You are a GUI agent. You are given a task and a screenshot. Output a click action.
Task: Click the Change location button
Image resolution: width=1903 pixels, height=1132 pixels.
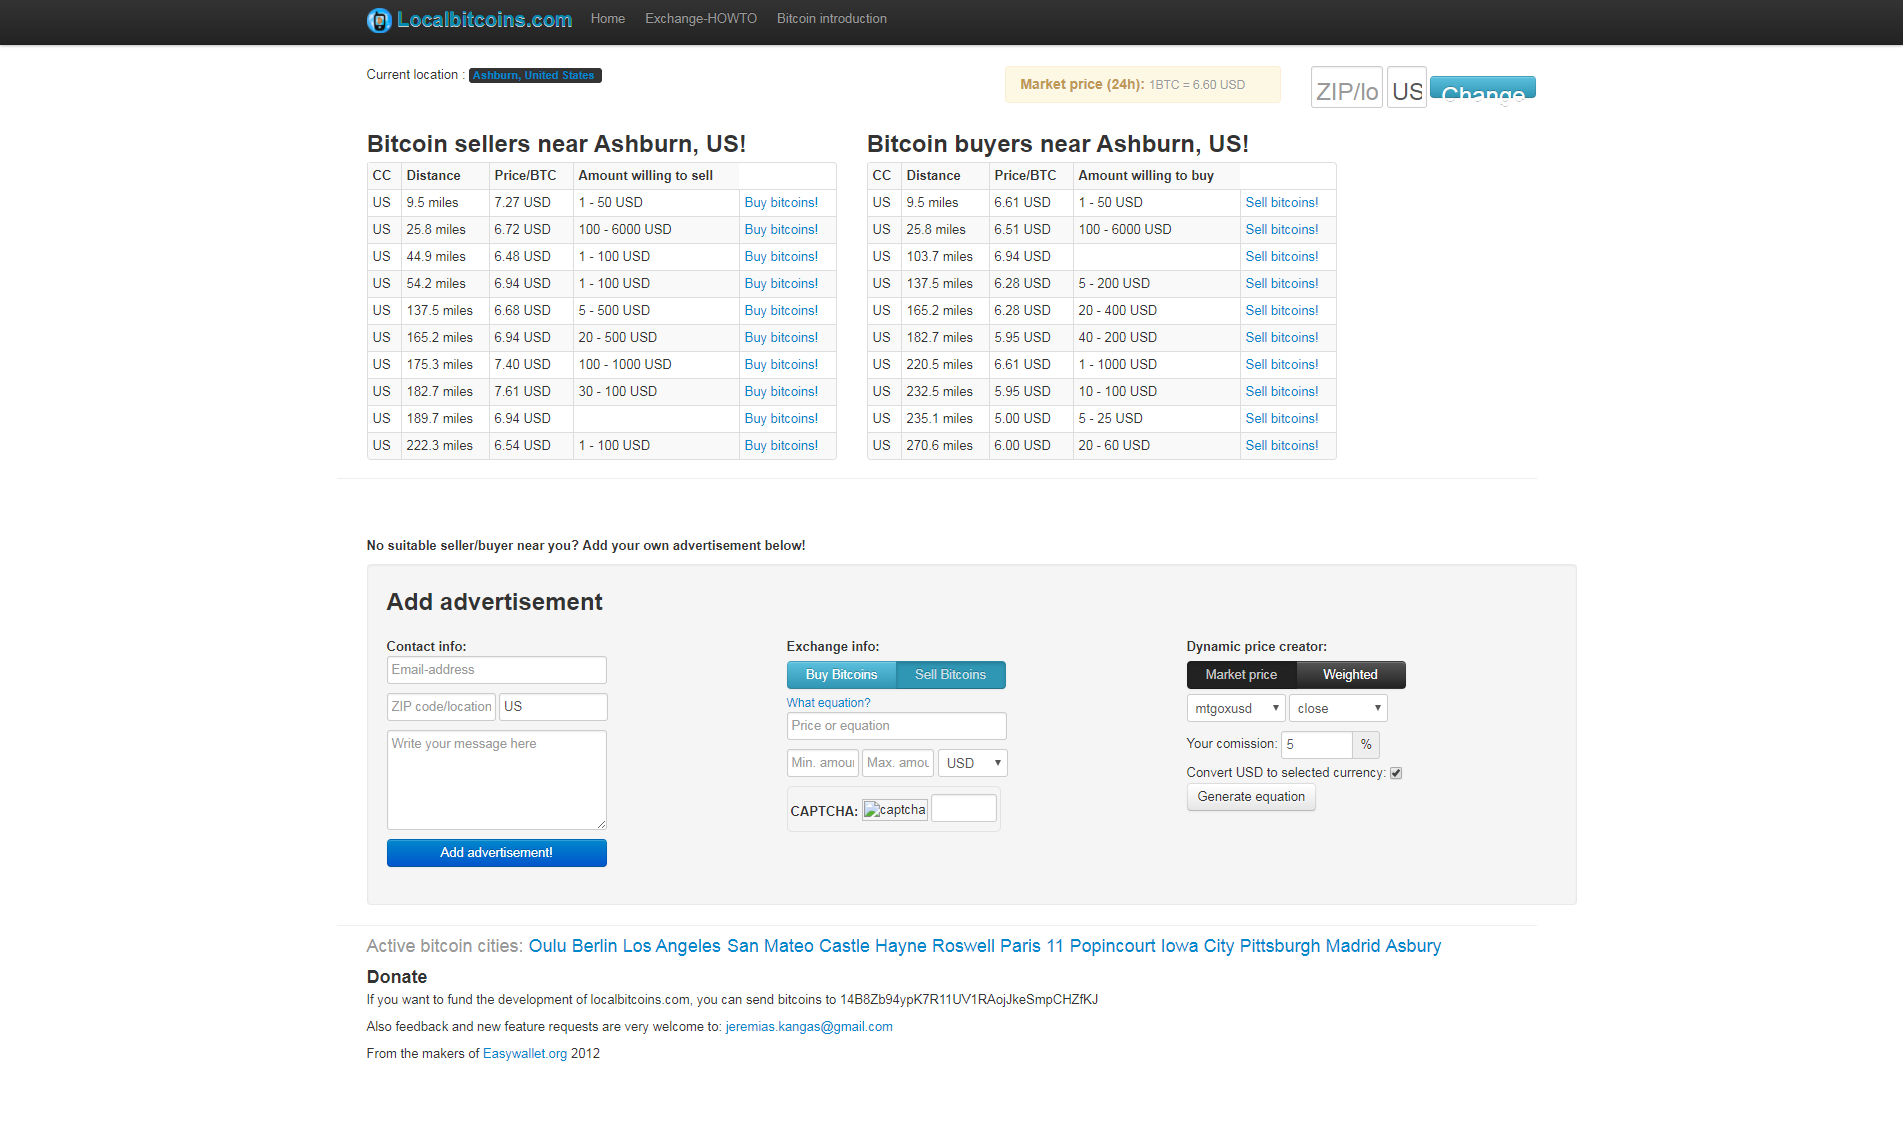coord(1482,88)
